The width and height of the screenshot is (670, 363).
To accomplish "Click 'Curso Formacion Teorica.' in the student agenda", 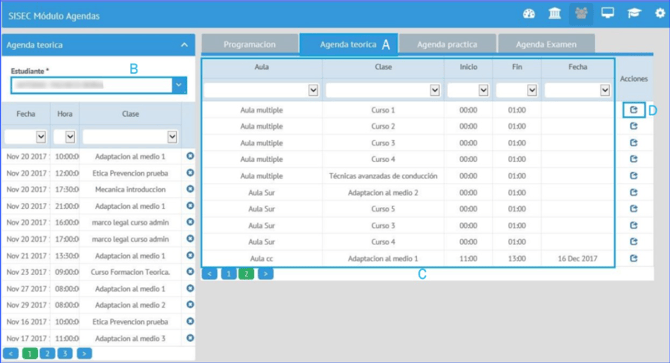I will coord(130,272).
